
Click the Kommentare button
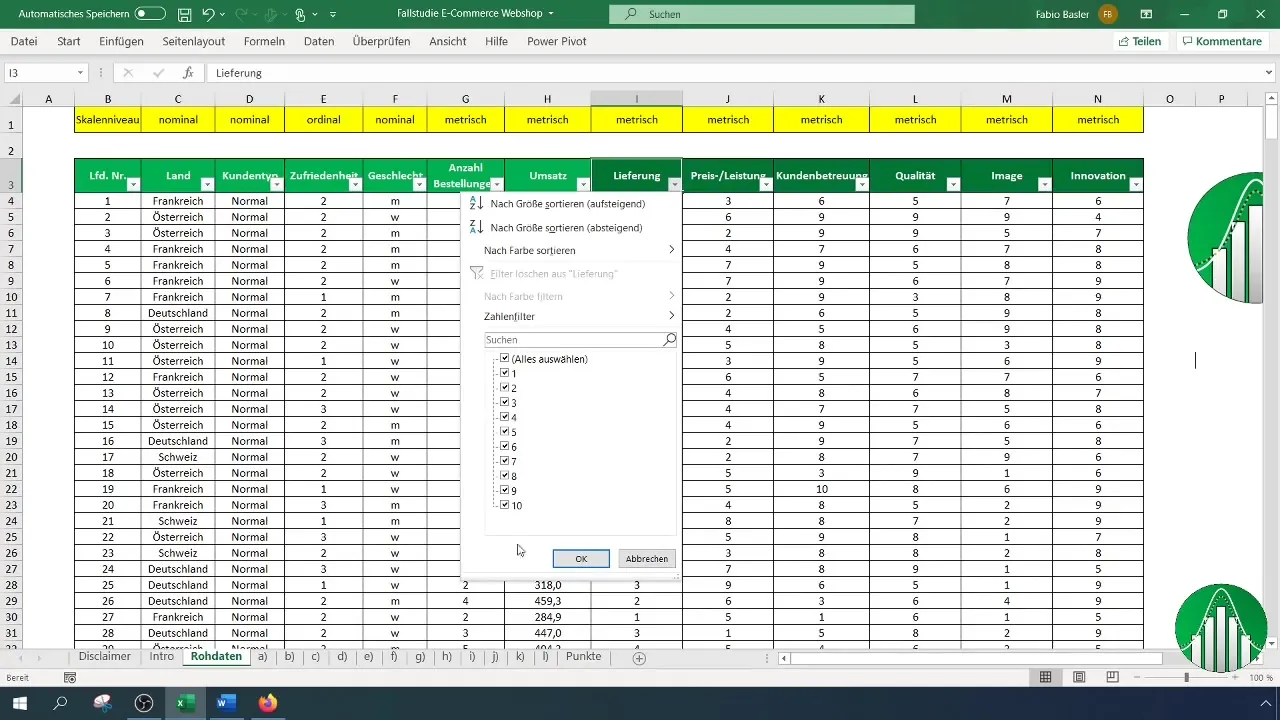pos(1224,41)
